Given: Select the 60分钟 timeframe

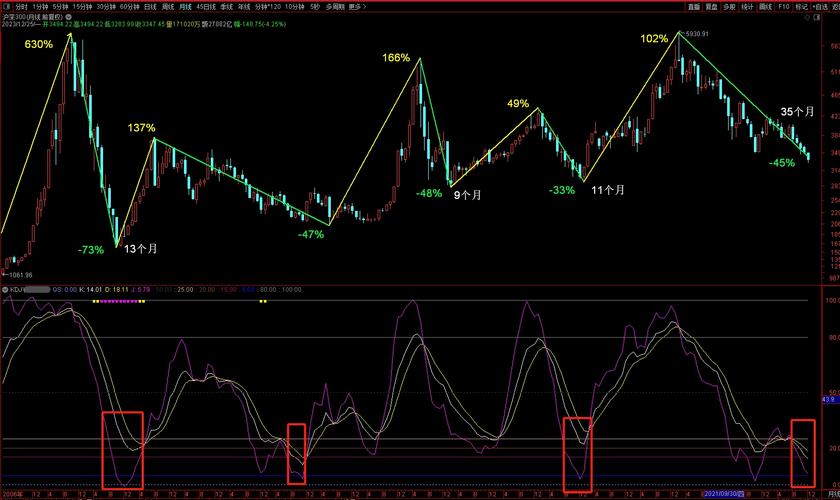Looking at the screenshot, I should click(127, 6).
